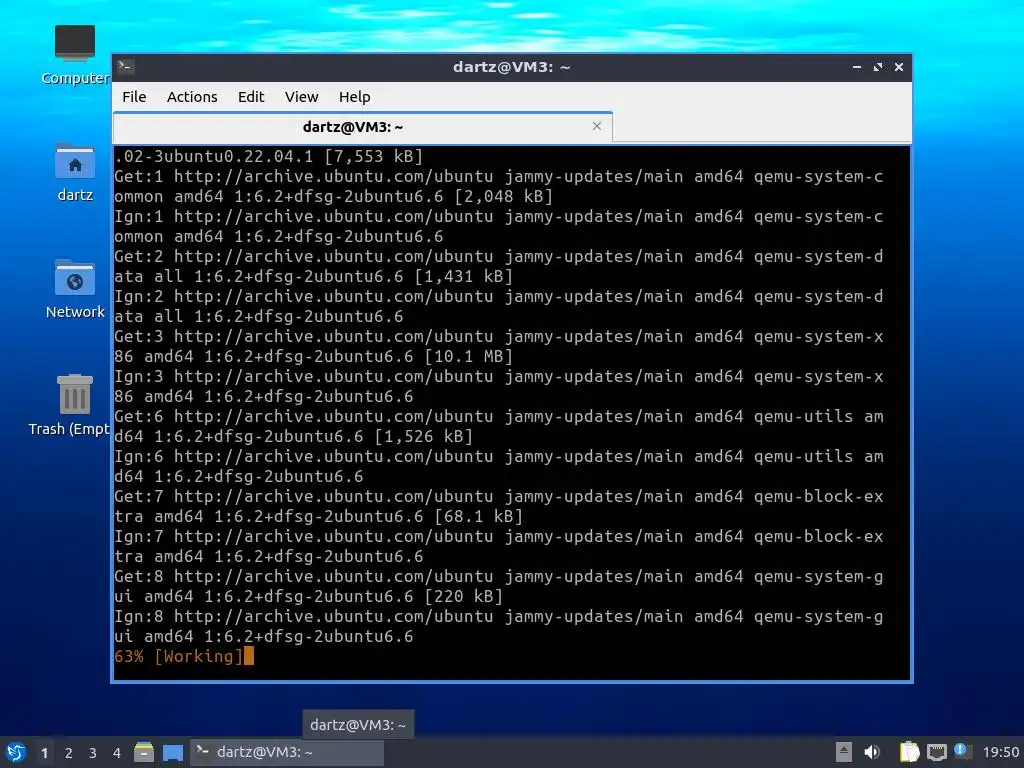
Task: Switch to workspace 3
Action: (x=93, y=753)
